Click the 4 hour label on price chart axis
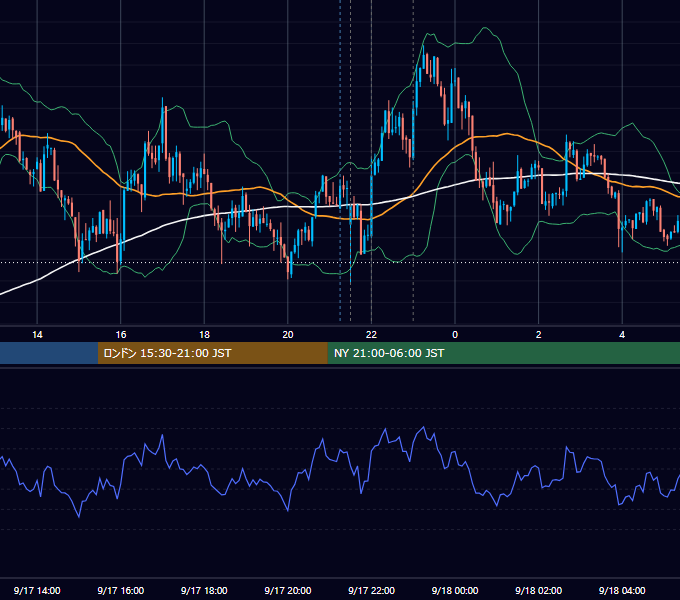Image resolution: width=680 pixels, height=600 pixels. pyautogui.click(x=622, y=335)
